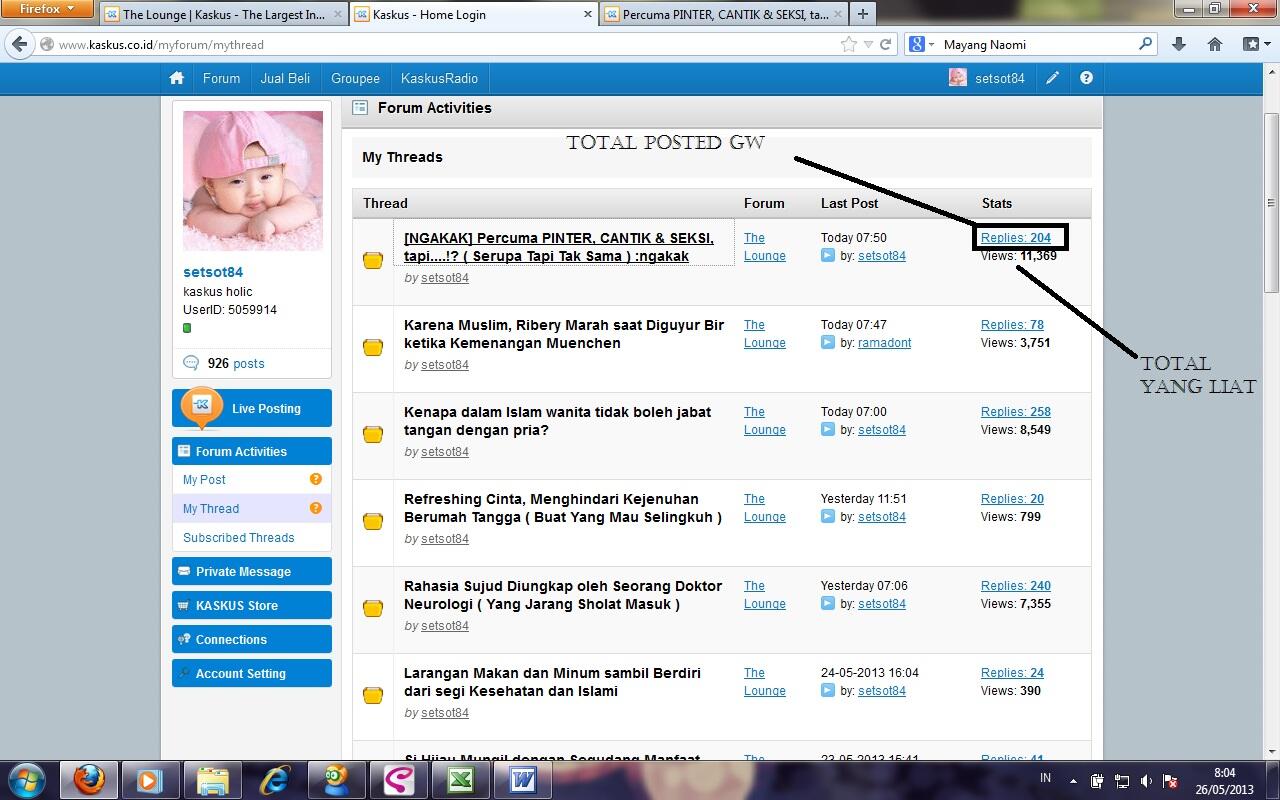Screen dimensions: 1280x800
Task: Click the help icon next to My Thread
Action: point(316,508)
